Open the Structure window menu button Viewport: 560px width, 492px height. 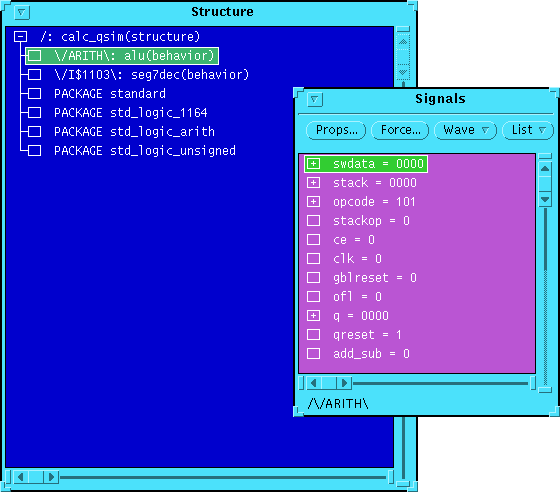click(x=21, y=12)
